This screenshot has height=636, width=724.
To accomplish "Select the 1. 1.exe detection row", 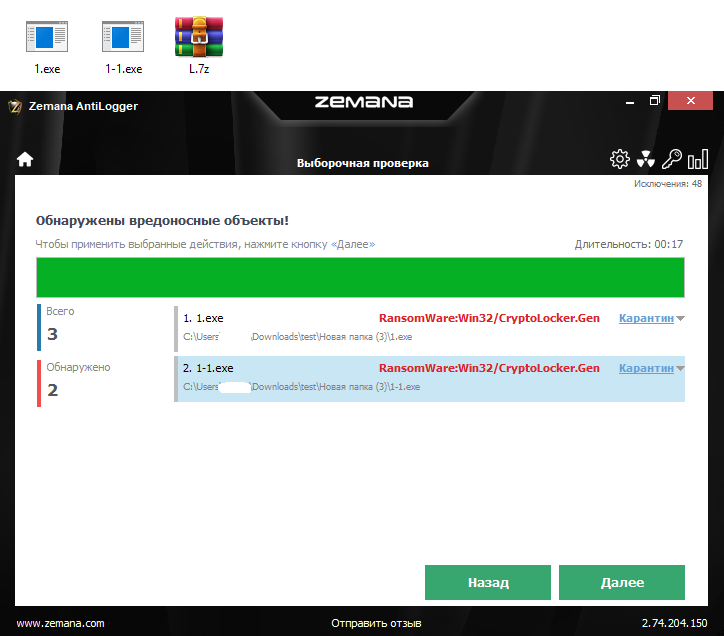I will [429, 328].
